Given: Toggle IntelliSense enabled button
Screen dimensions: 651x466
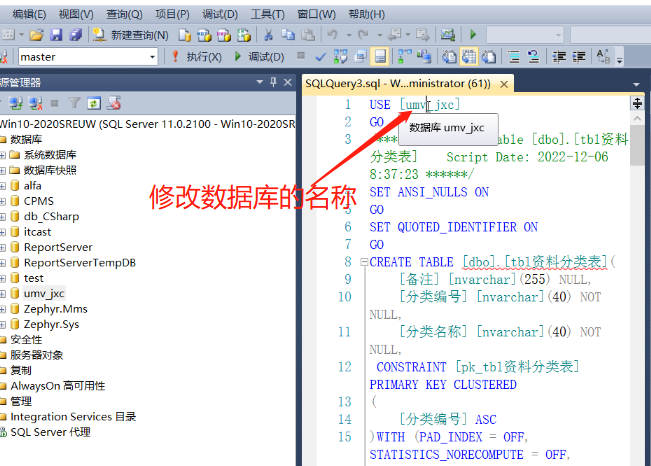Looking at the screenshot, I should click(380, 56).
